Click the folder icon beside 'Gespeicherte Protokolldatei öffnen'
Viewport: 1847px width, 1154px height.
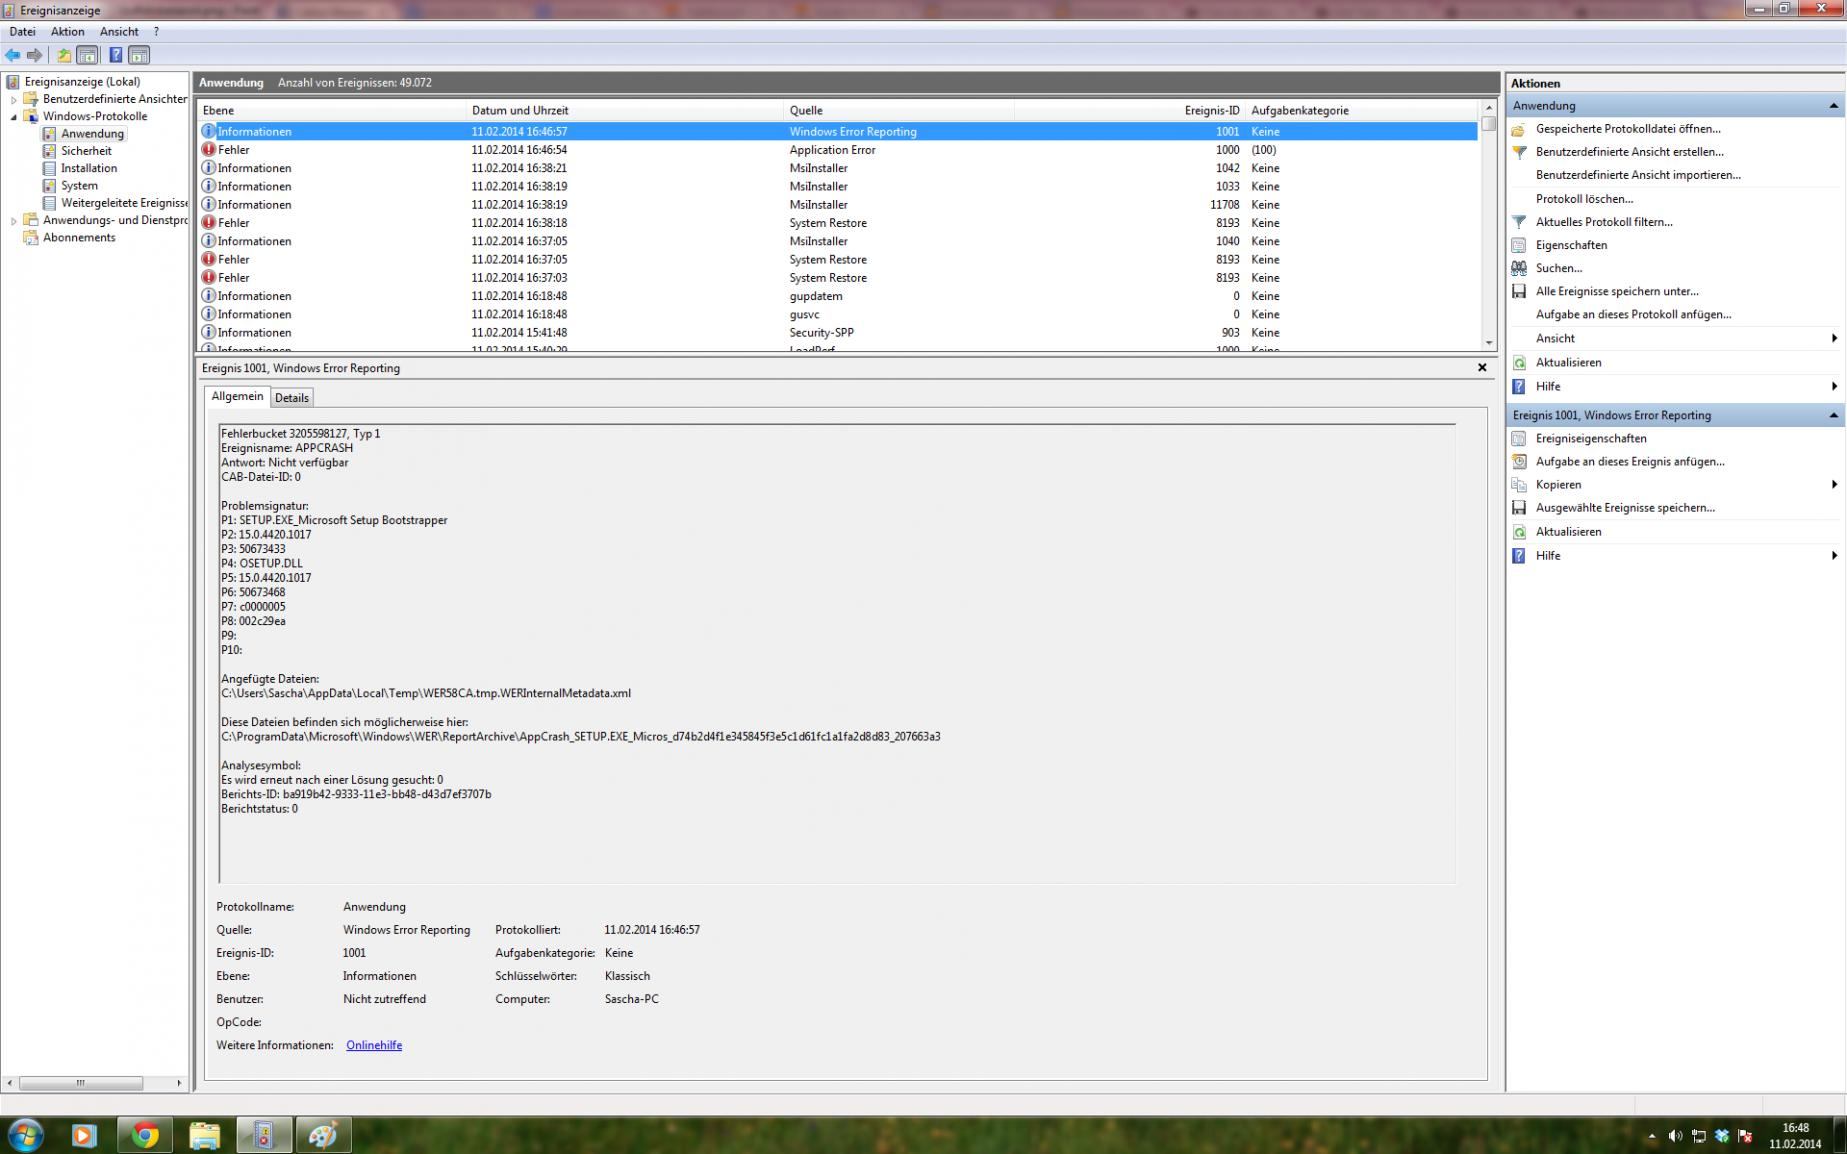[1519, 129]
